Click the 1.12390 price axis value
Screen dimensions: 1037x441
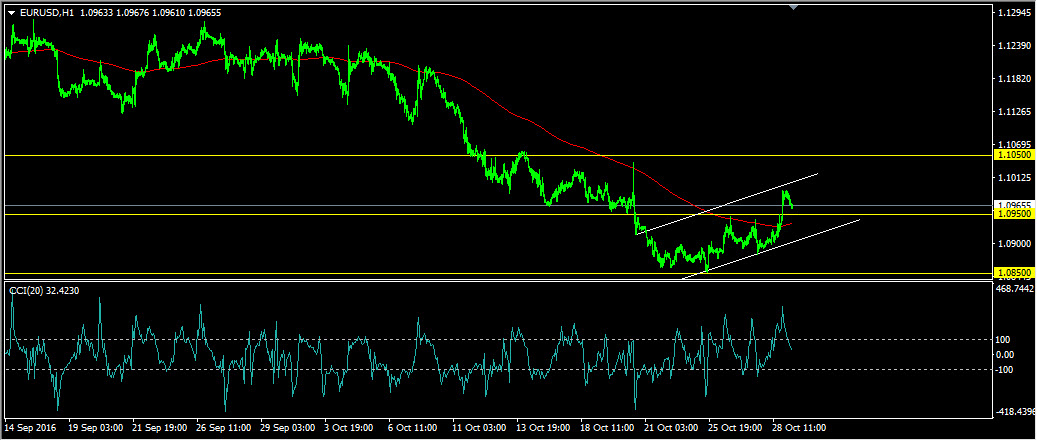tap(1016, 46)
